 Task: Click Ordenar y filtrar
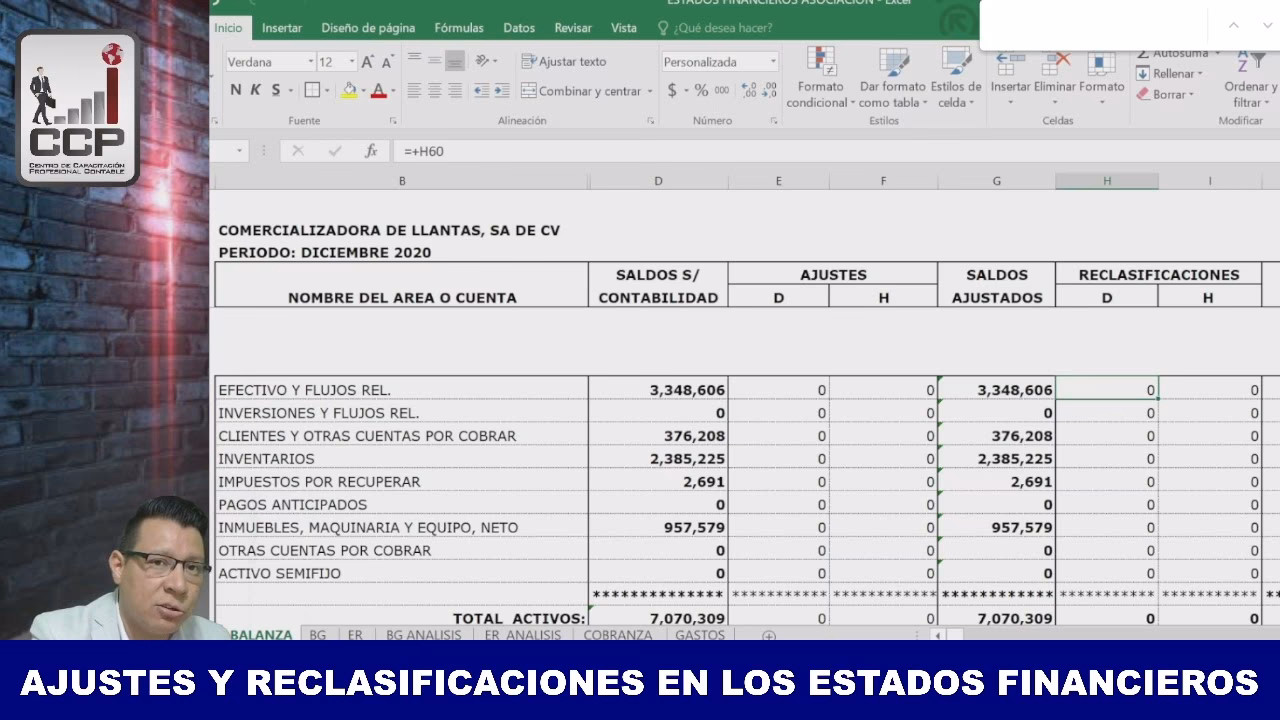[x=1247, y=80]
